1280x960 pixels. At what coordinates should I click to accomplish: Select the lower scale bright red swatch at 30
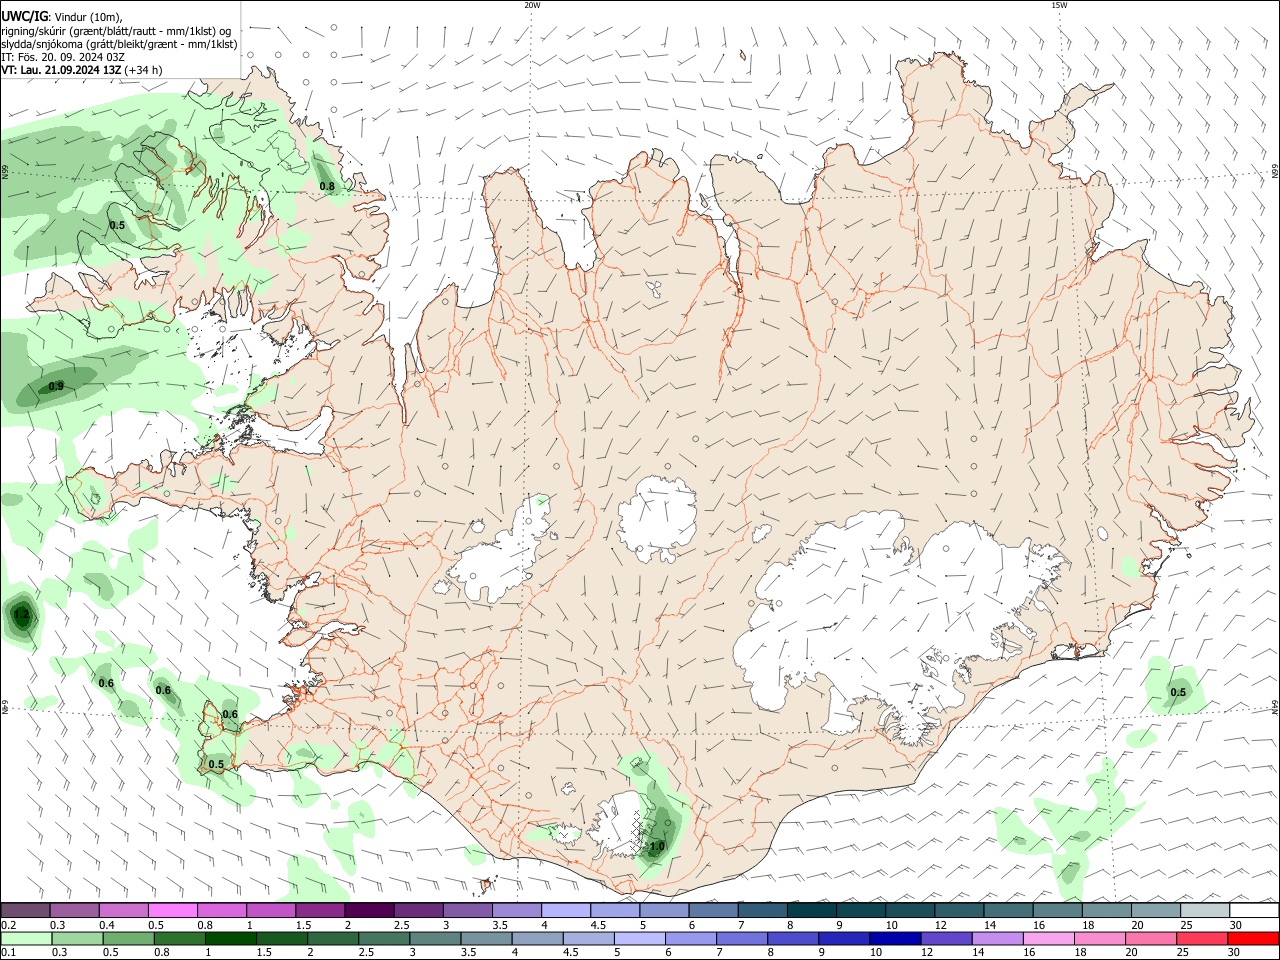pyautogui.click(x=1253, y=938)
